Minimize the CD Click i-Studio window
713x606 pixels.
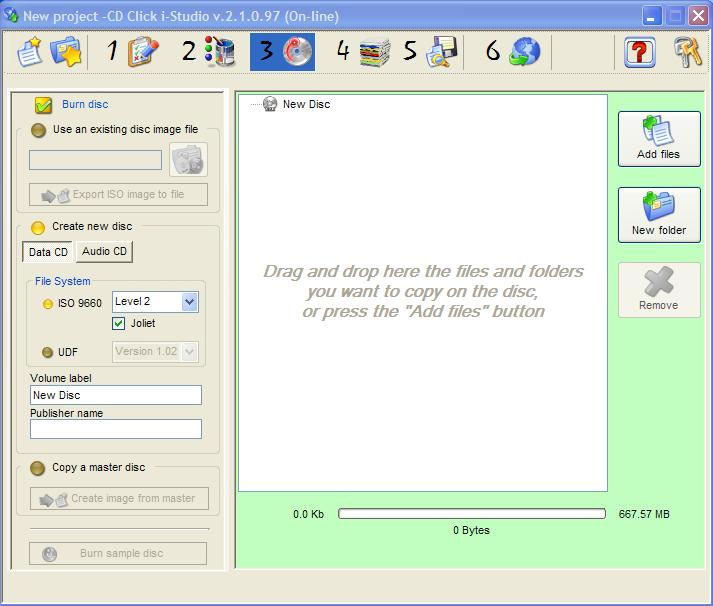coord(652,16)
